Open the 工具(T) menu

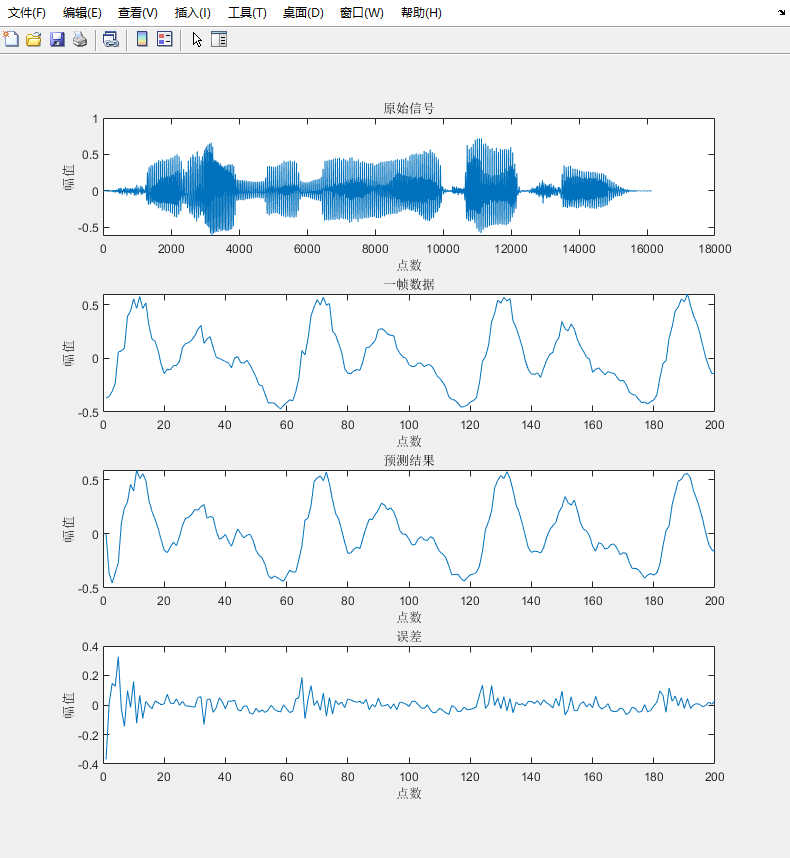[x=247, y=13]
